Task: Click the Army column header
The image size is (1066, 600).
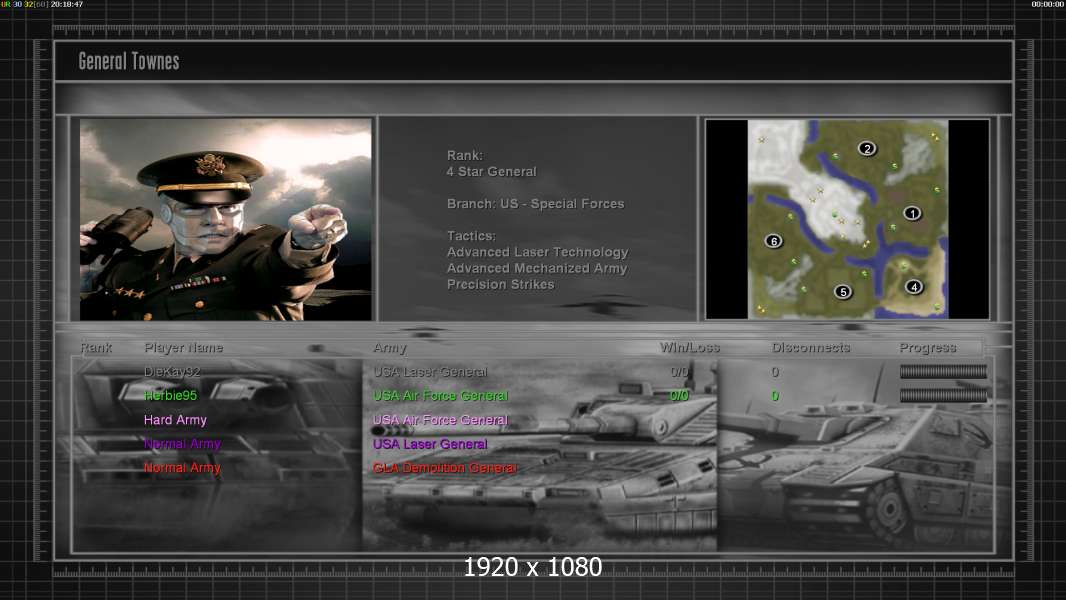Action: [390, 348]
